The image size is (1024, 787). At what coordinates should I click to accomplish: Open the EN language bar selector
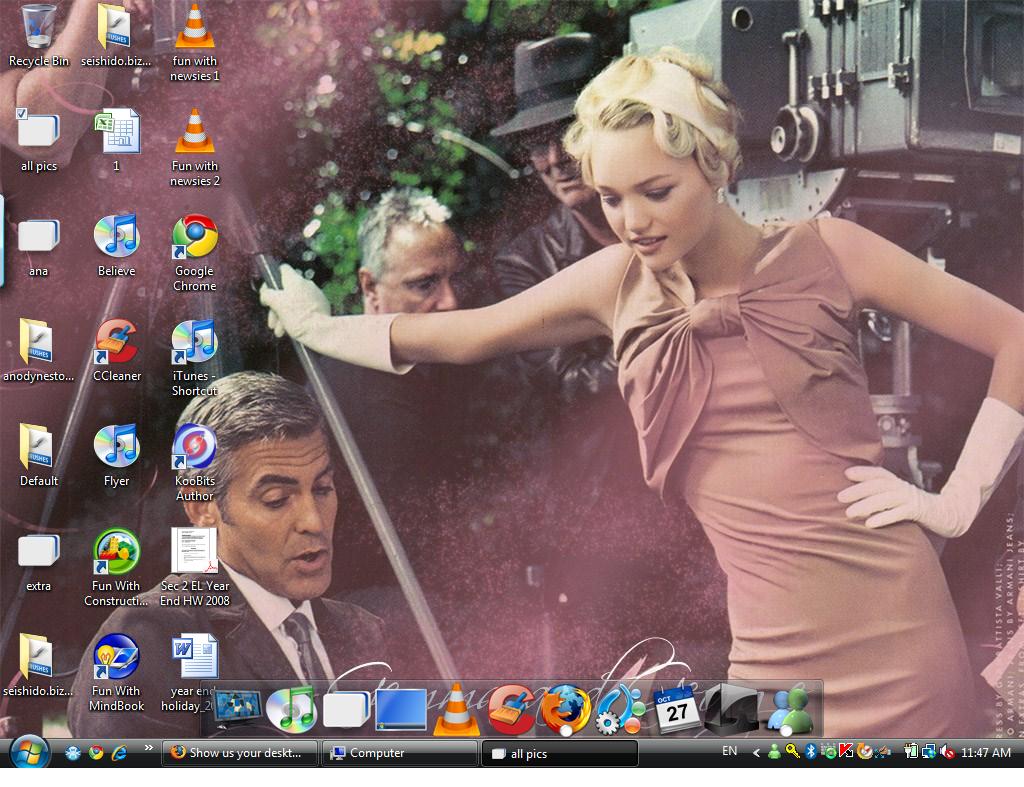[x=729, y=751]
